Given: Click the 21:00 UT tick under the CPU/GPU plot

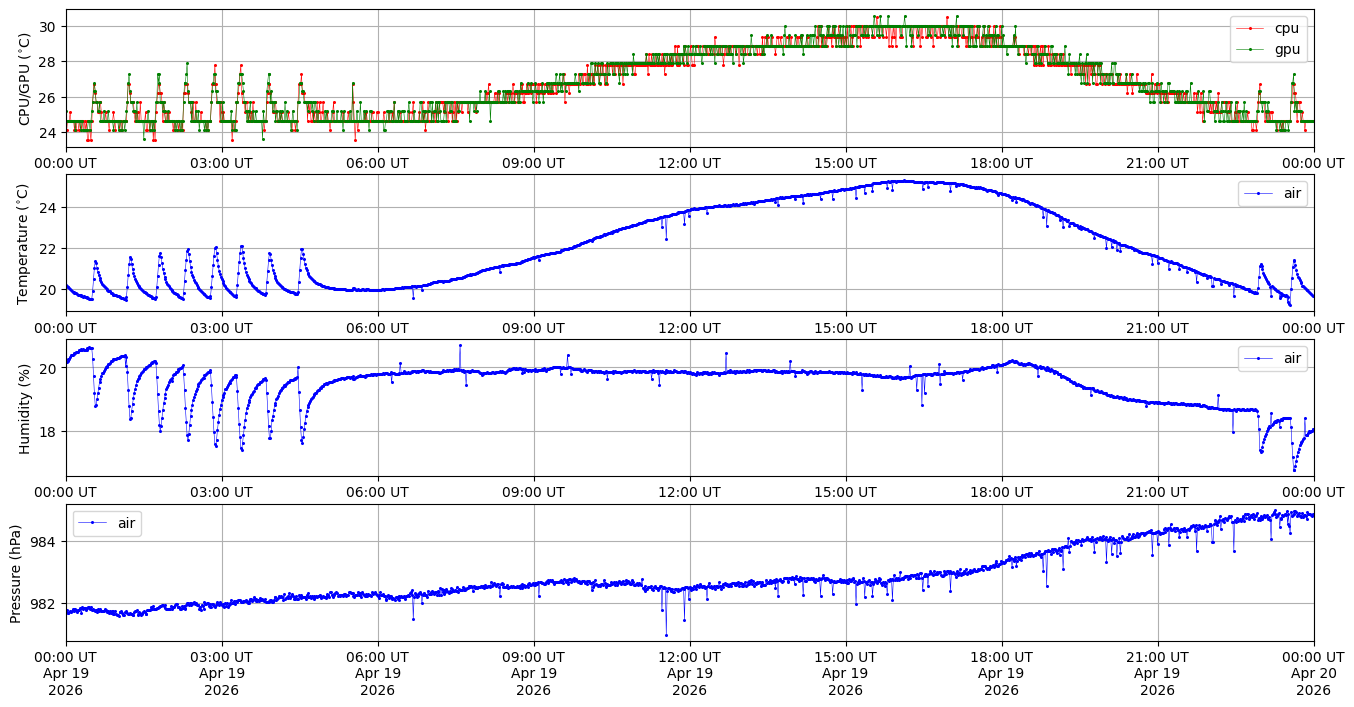Looking at the screenshot, I should point(1157,163).
